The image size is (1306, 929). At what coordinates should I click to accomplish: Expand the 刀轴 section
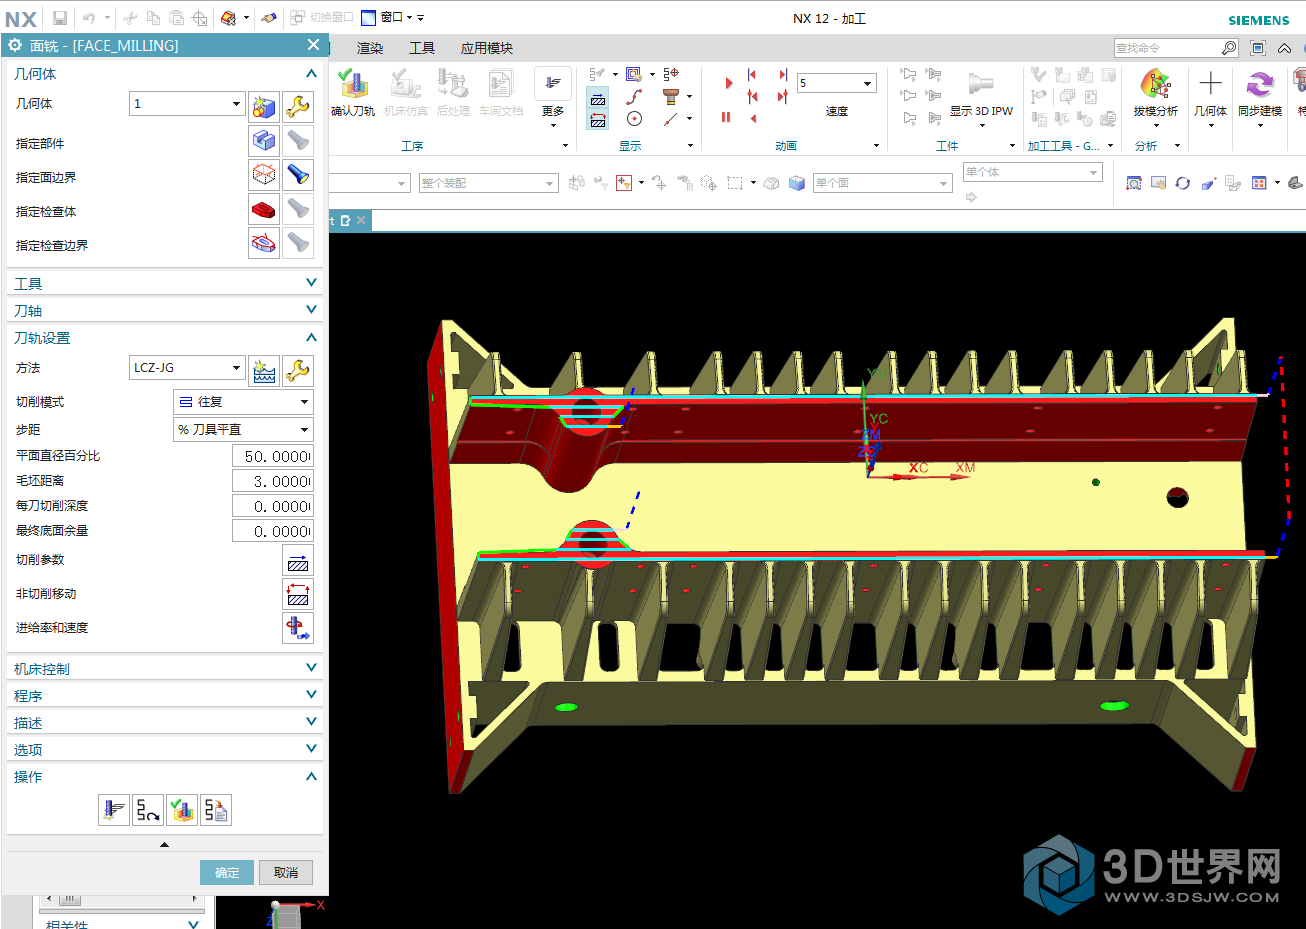coord(164,311)
